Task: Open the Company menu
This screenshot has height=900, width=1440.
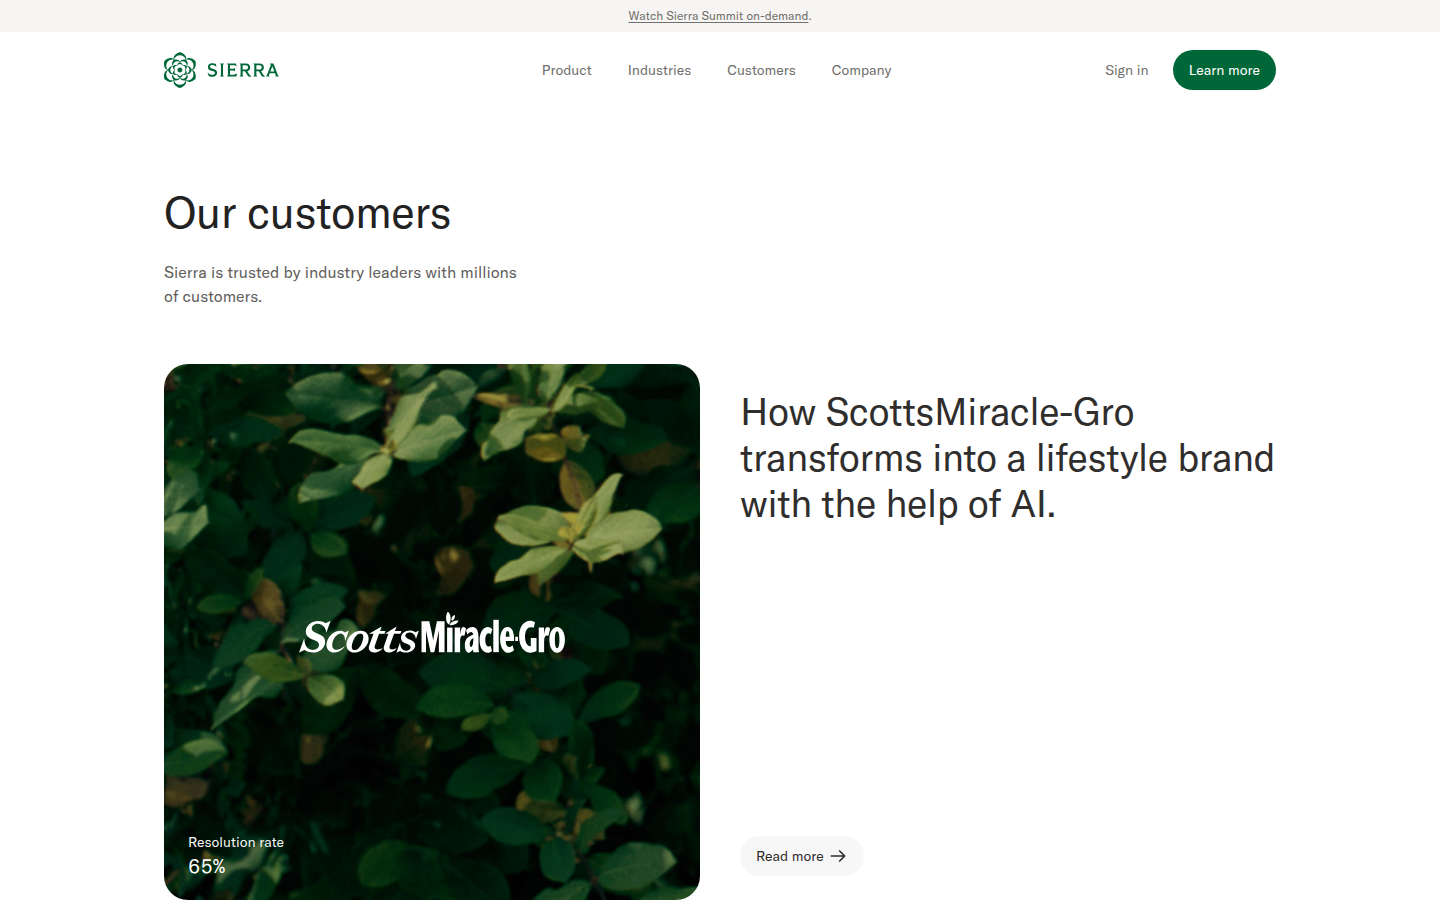Action: pos(861,70)
